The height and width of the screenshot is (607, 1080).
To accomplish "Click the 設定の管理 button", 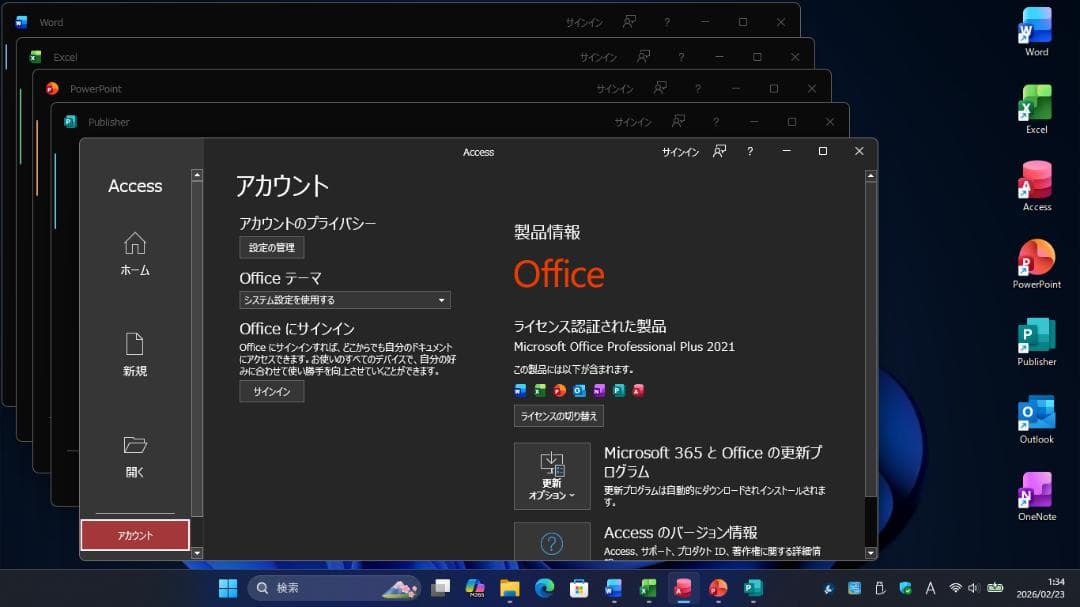I will 271,247.
